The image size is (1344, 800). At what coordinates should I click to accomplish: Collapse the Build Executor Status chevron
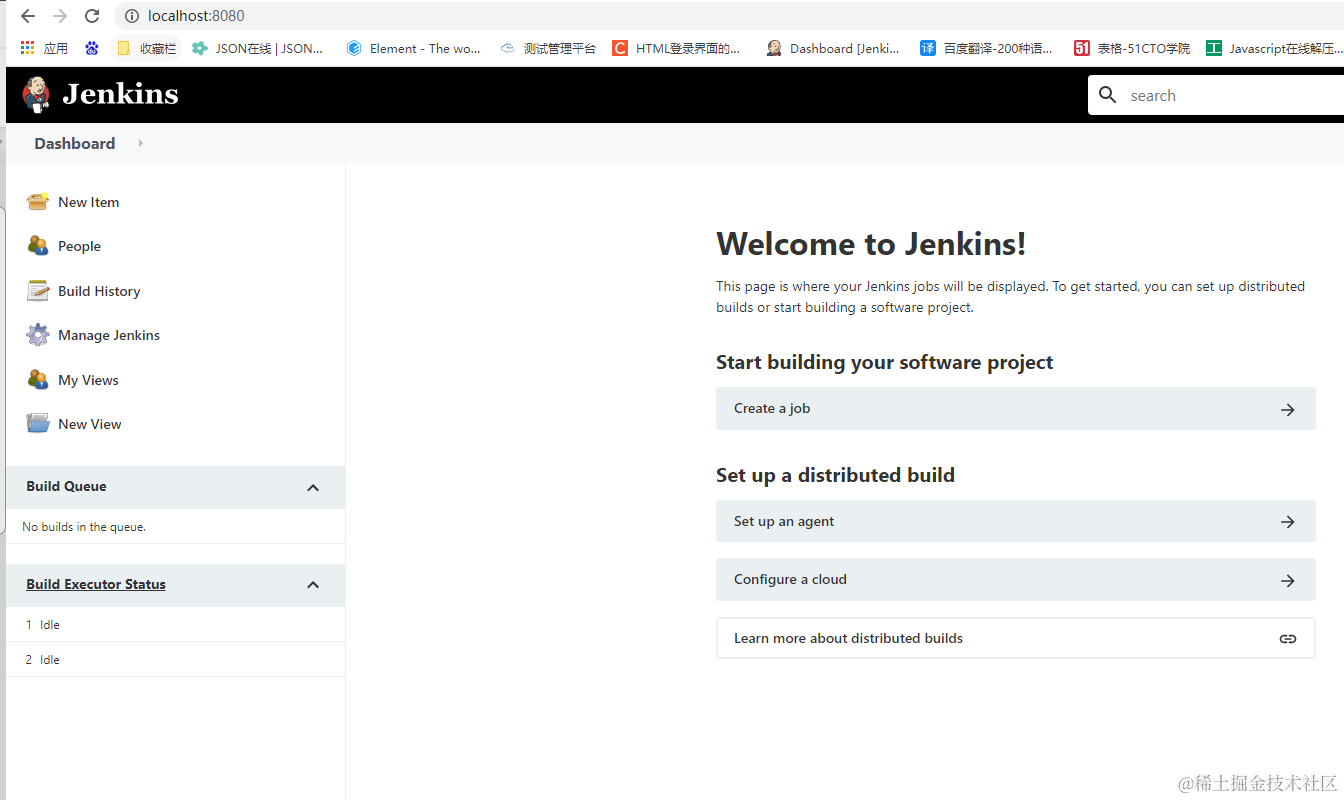pyautogui.click(x=313, y=585)
